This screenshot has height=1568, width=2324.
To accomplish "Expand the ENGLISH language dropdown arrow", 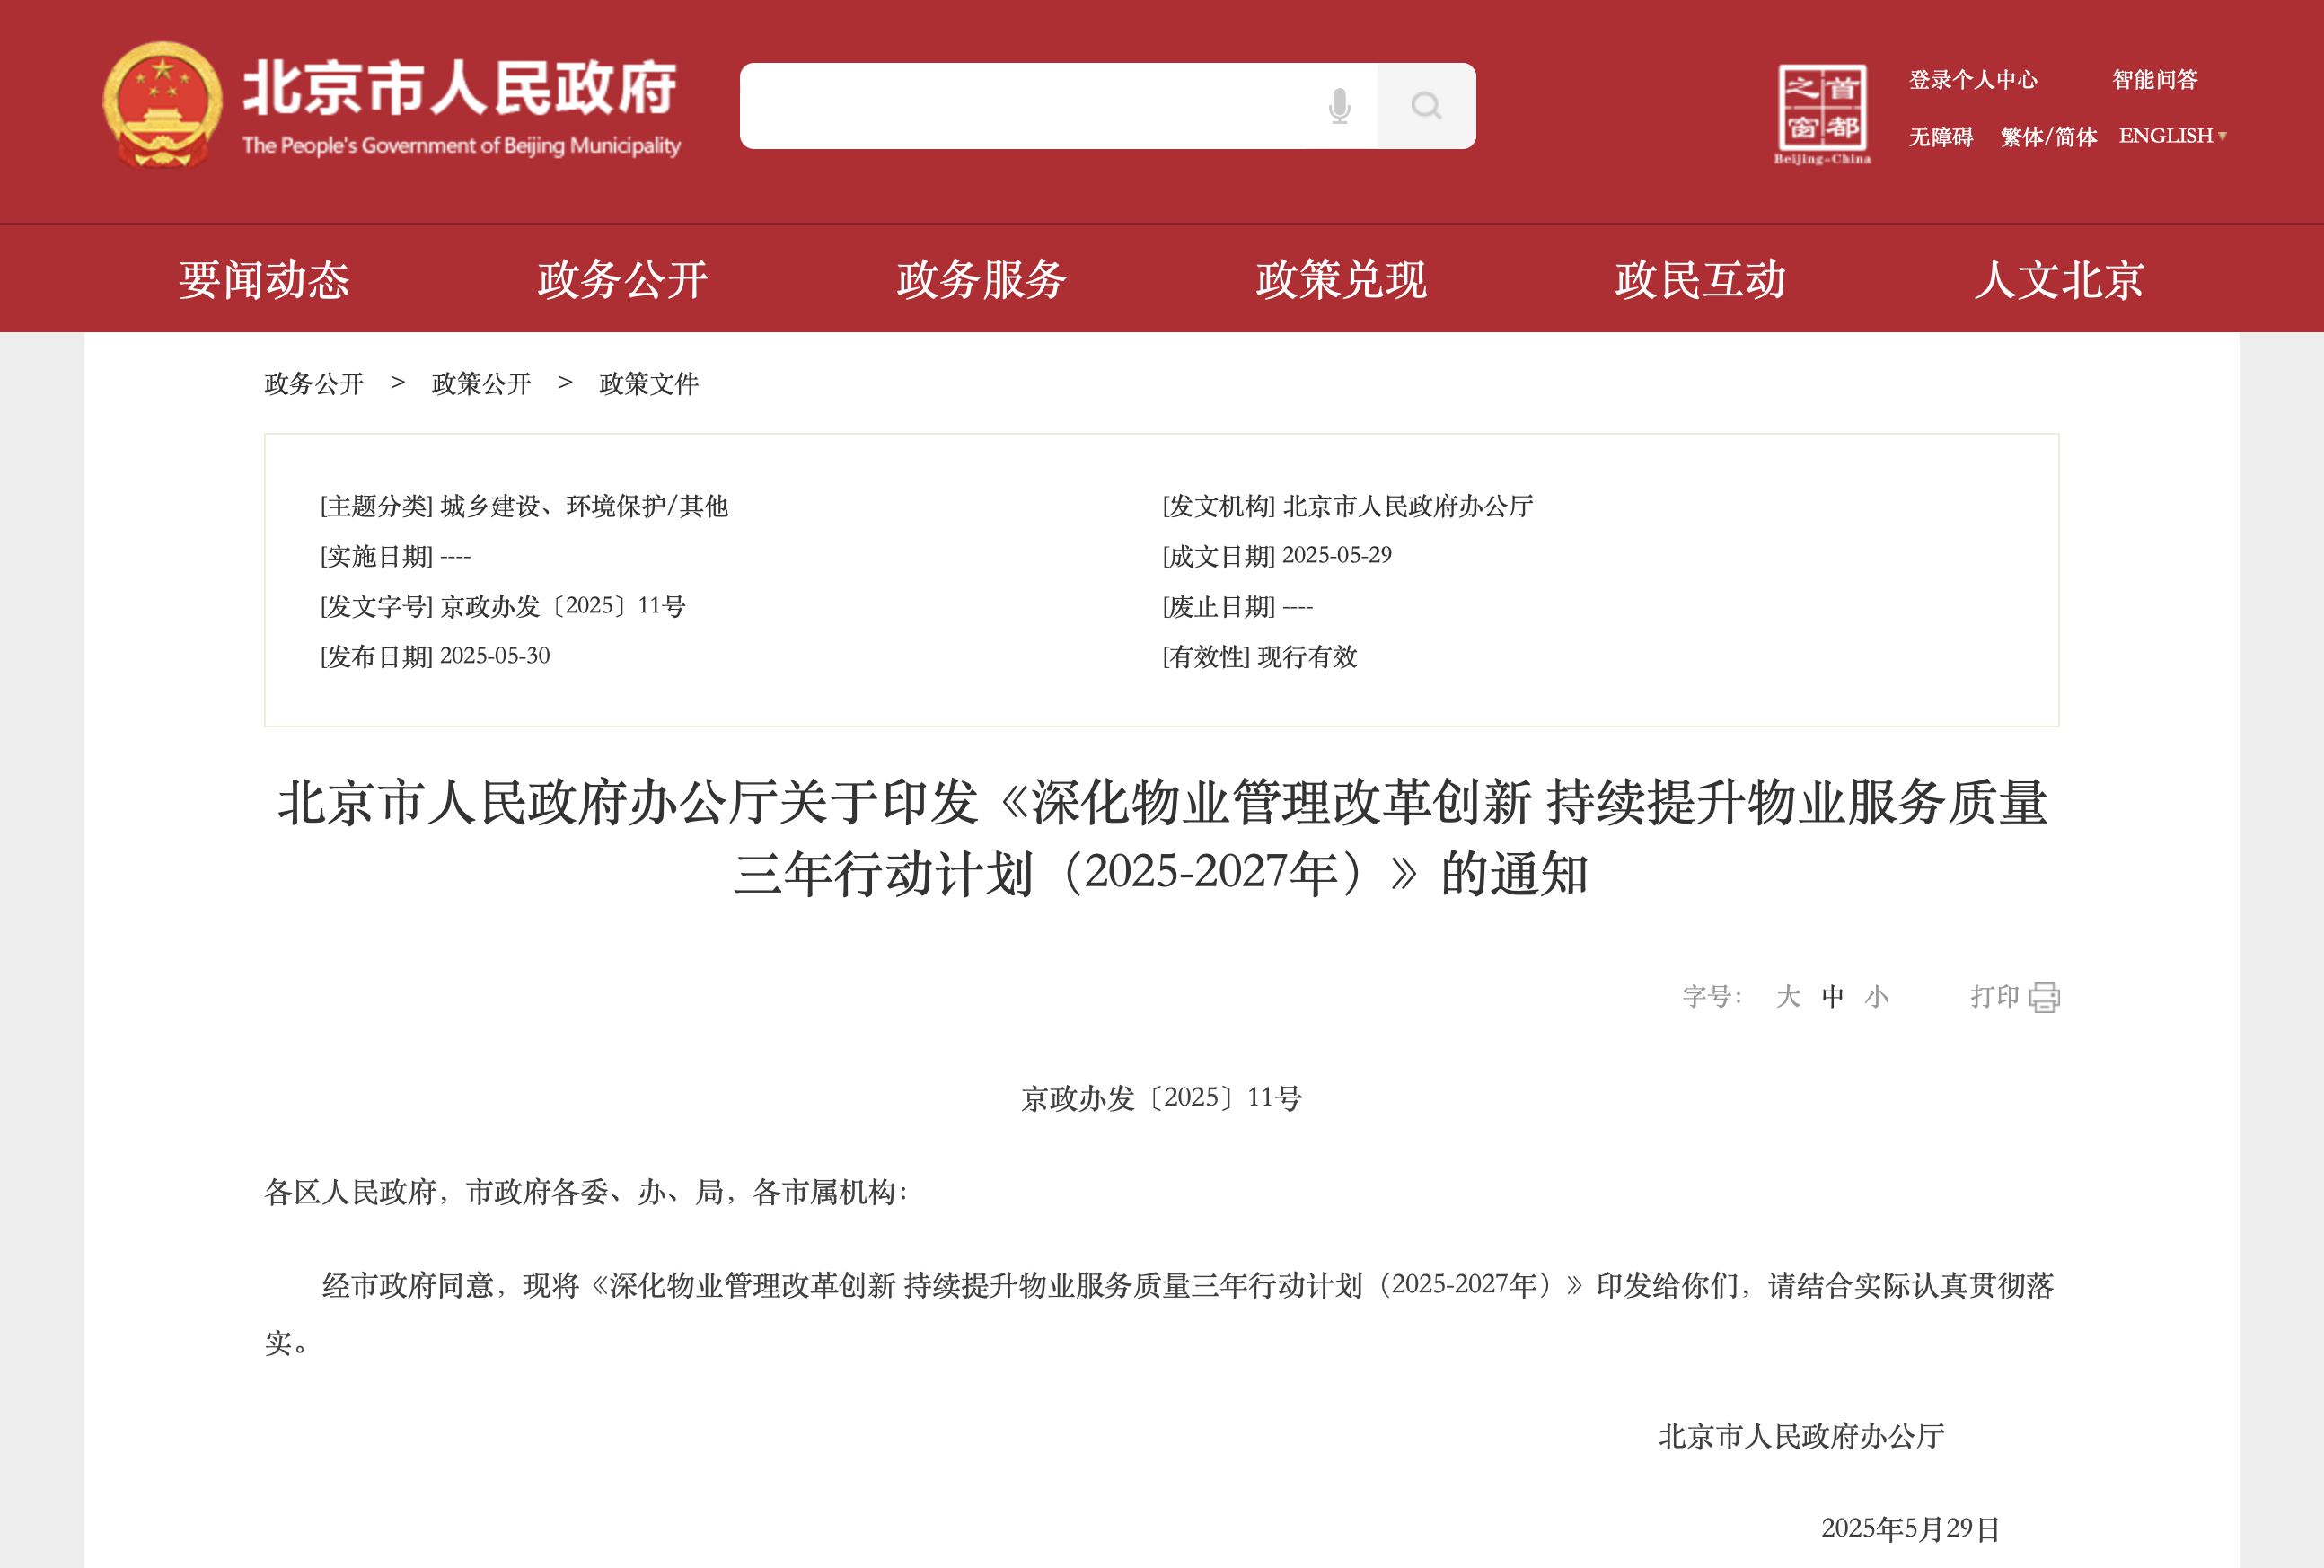I will (x=2222, y=136).
